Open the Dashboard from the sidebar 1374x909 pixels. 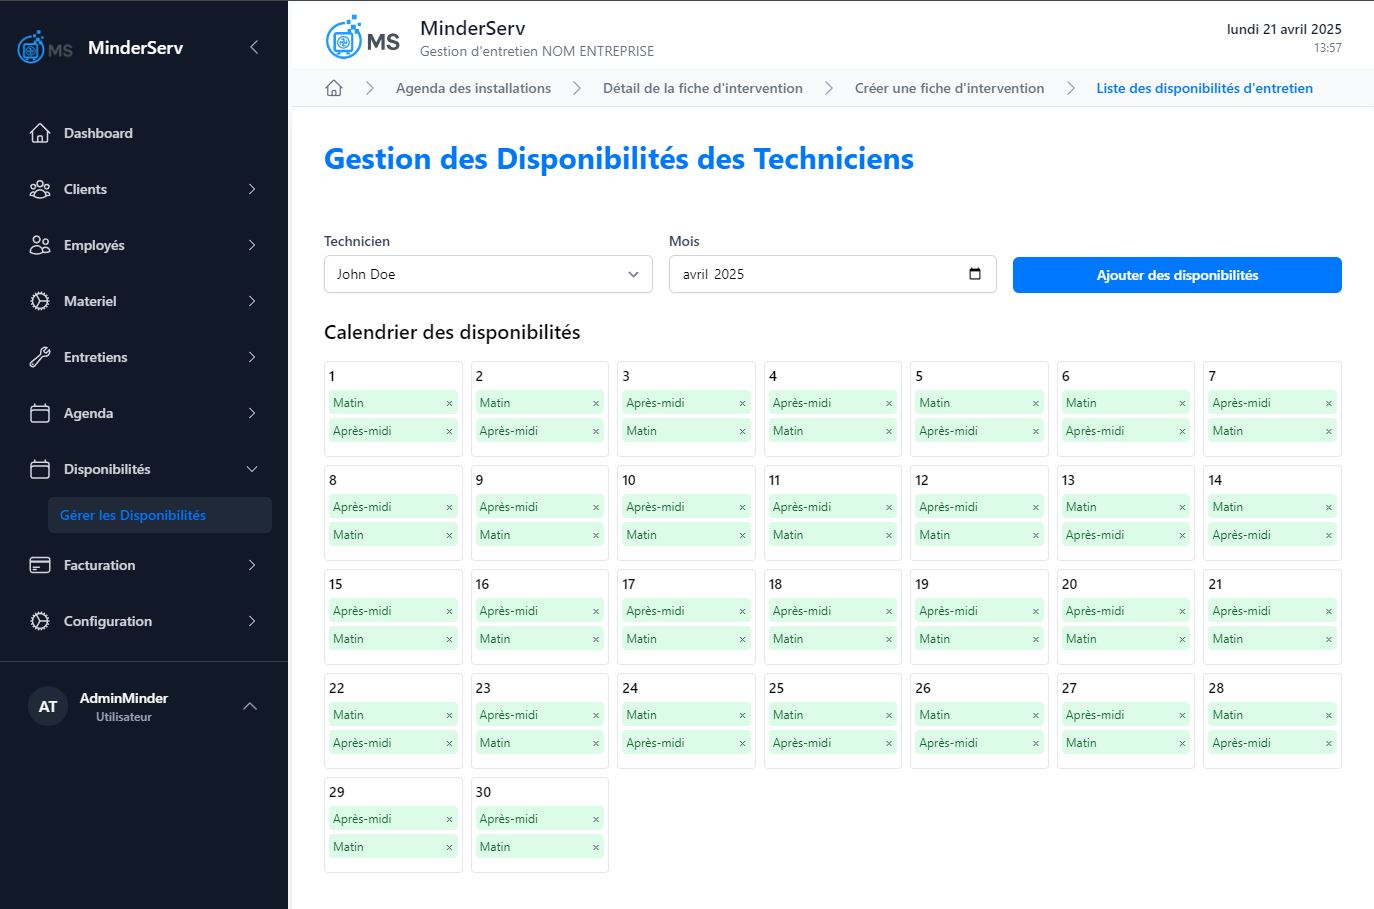coord(40,133)
